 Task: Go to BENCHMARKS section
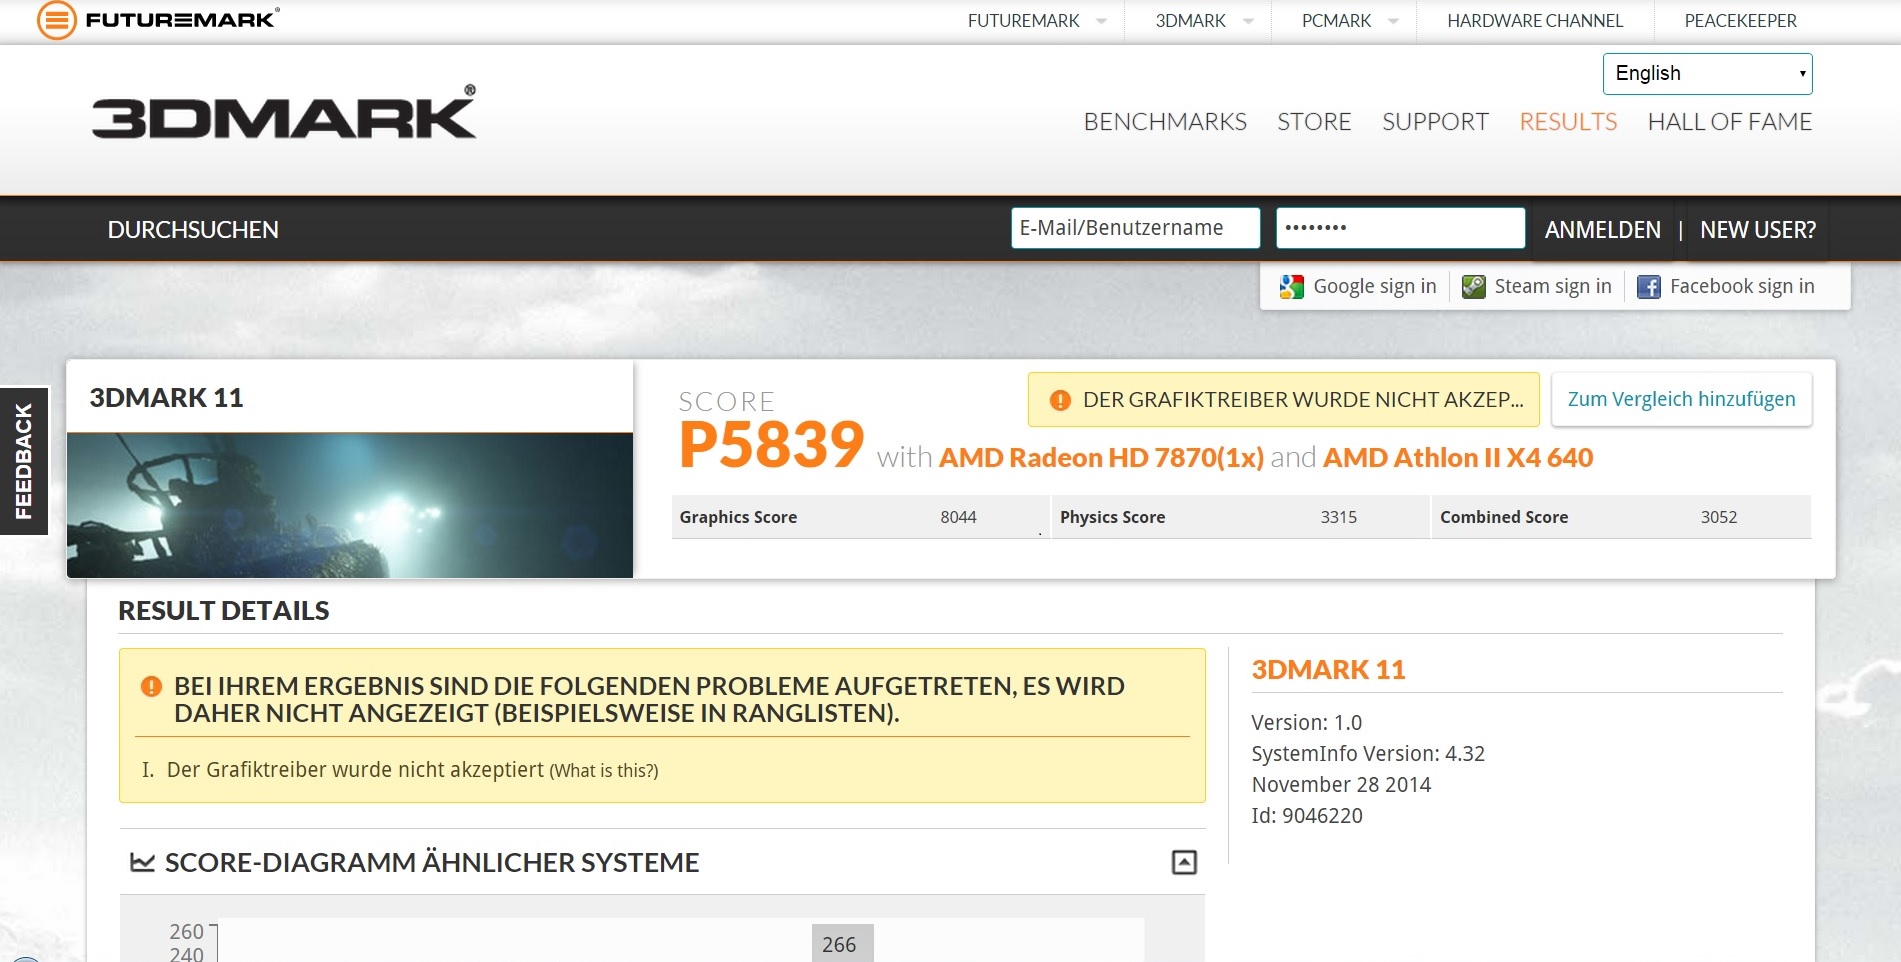[x=1165, y=122]
